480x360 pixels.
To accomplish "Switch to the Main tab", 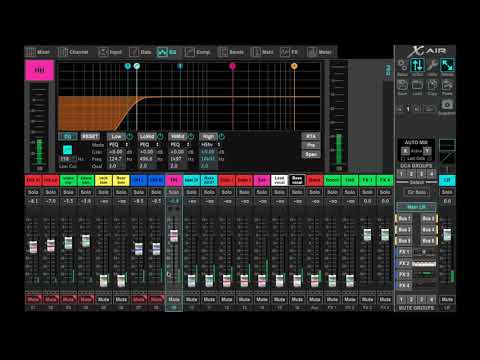I will click(262, 52).
